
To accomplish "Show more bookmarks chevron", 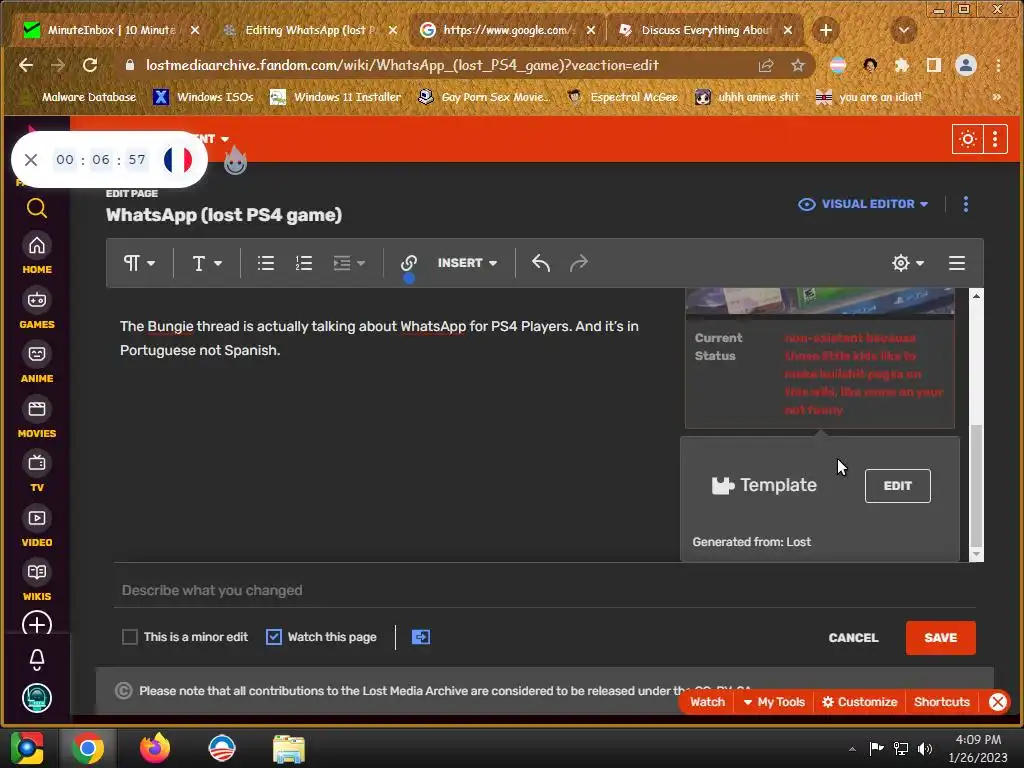I will [997, 97].
